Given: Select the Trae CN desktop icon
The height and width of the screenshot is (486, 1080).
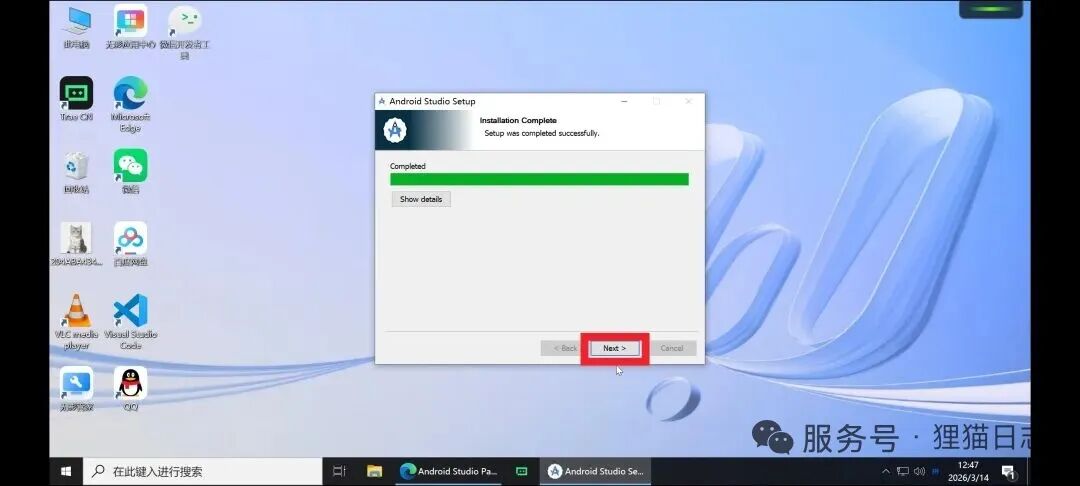Looking at the screenshot, I should 76,98.
